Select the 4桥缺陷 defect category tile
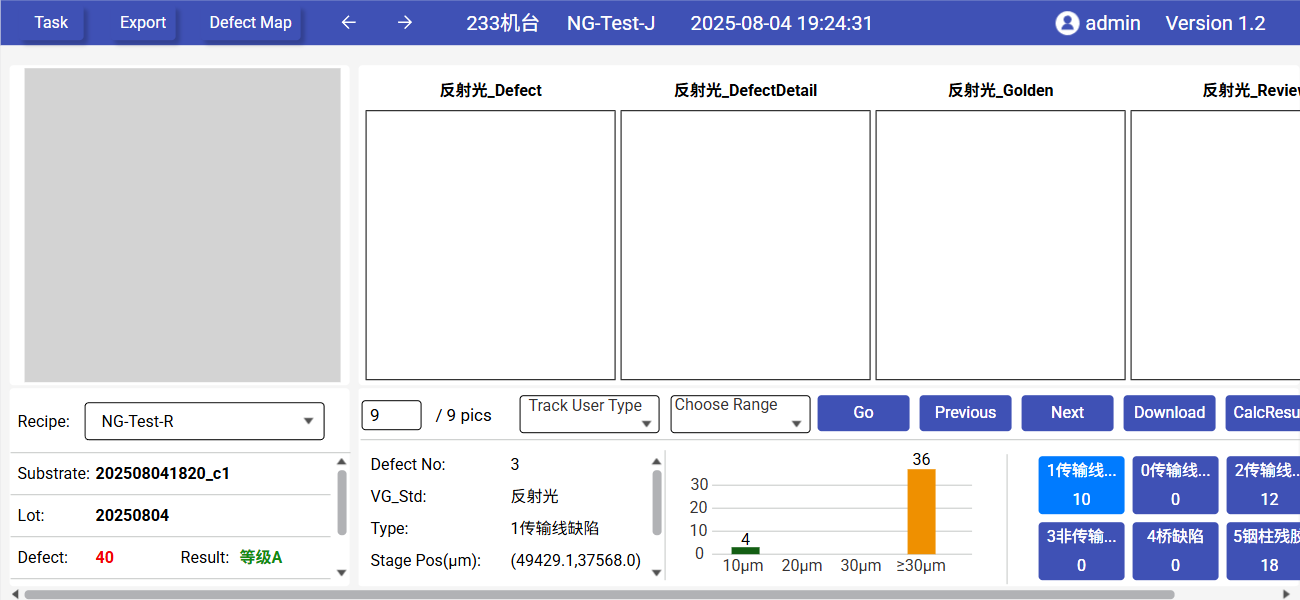This screenshot has height=600, width=1300. click(x=1175, y=551)
